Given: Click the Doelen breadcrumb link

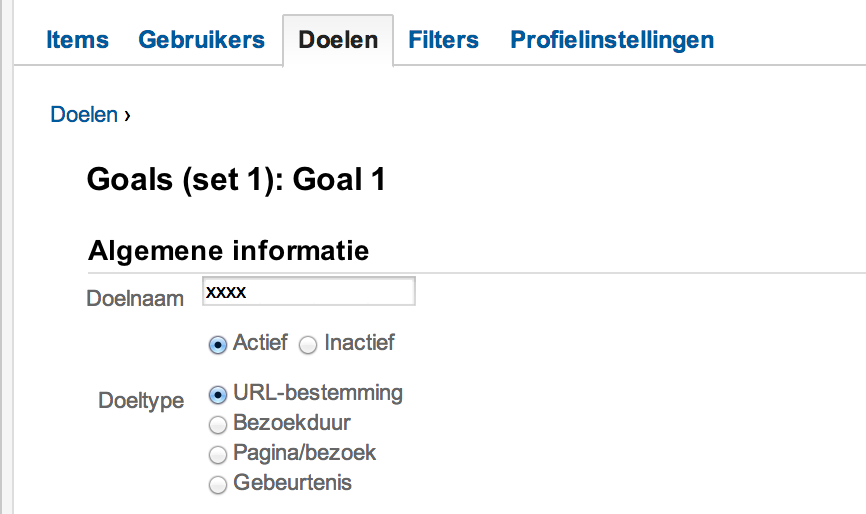Looking at the screenshot, I should point(84,115).
